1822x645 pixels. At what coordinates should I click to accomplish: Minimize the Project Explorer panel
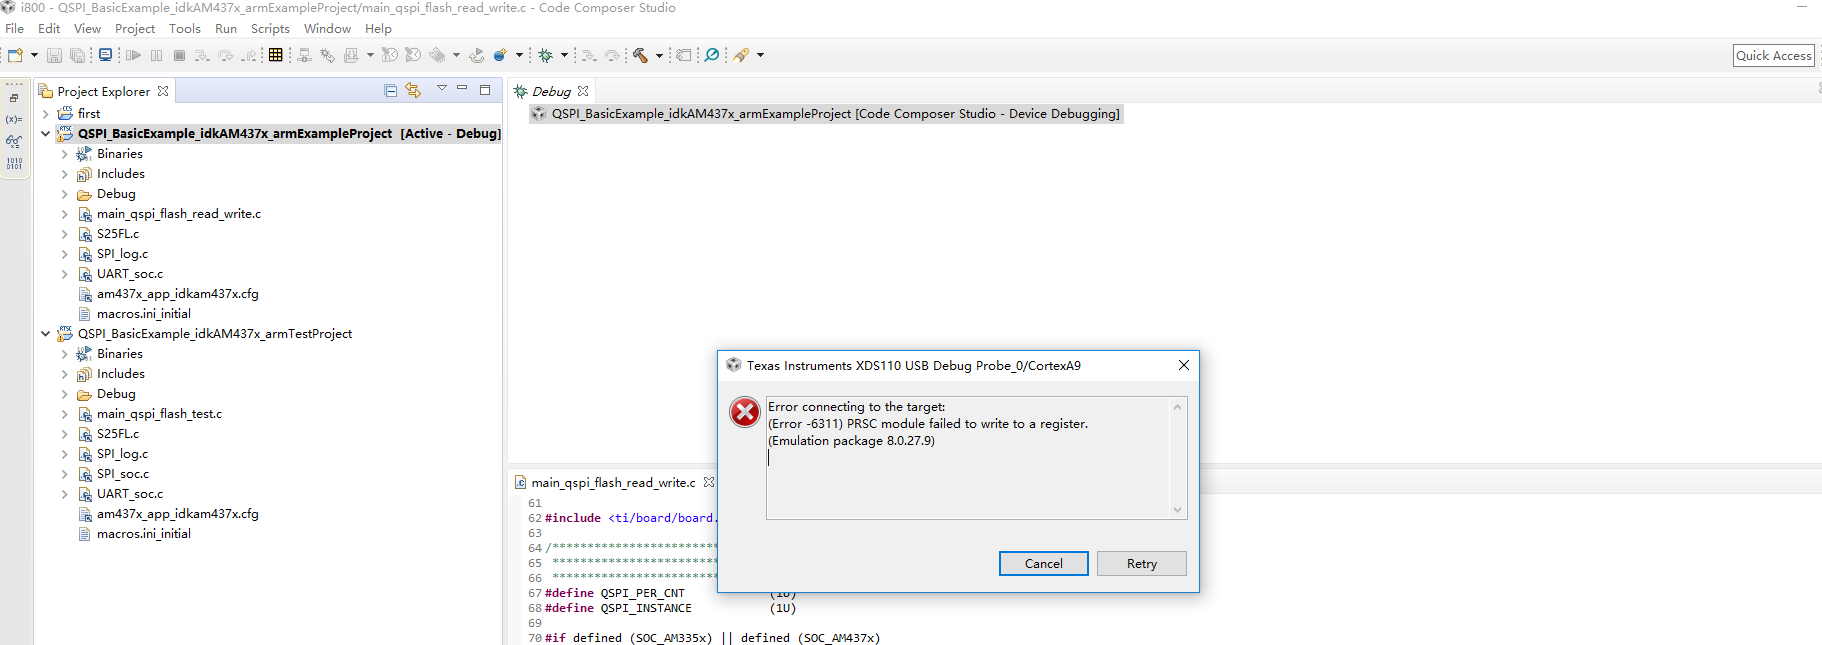462,89
